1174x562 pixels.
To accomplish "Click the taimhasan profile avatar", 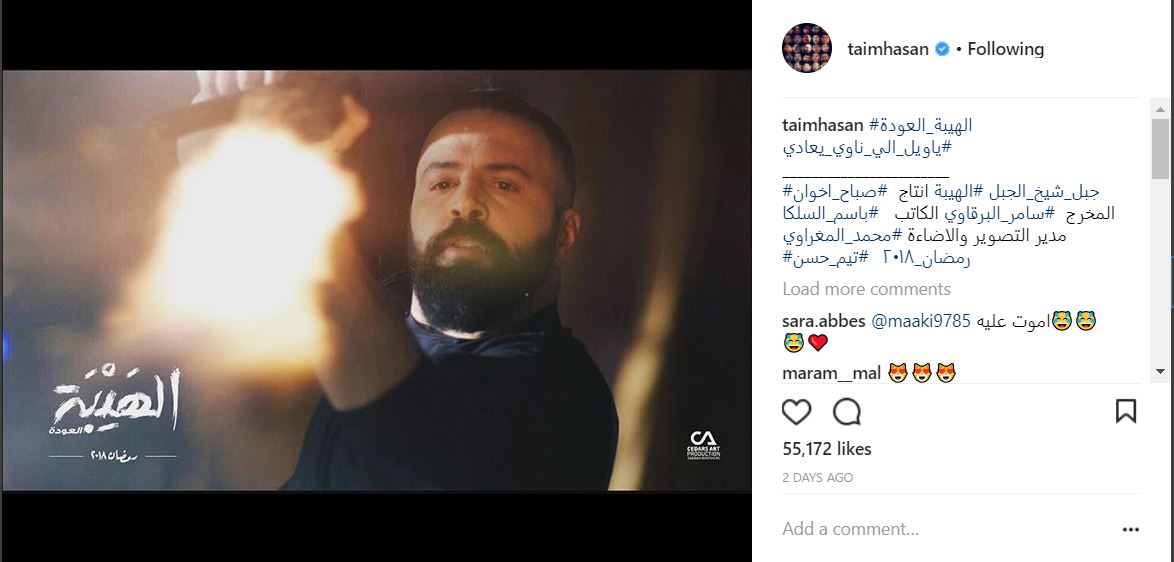I will (x=807, y=48).
